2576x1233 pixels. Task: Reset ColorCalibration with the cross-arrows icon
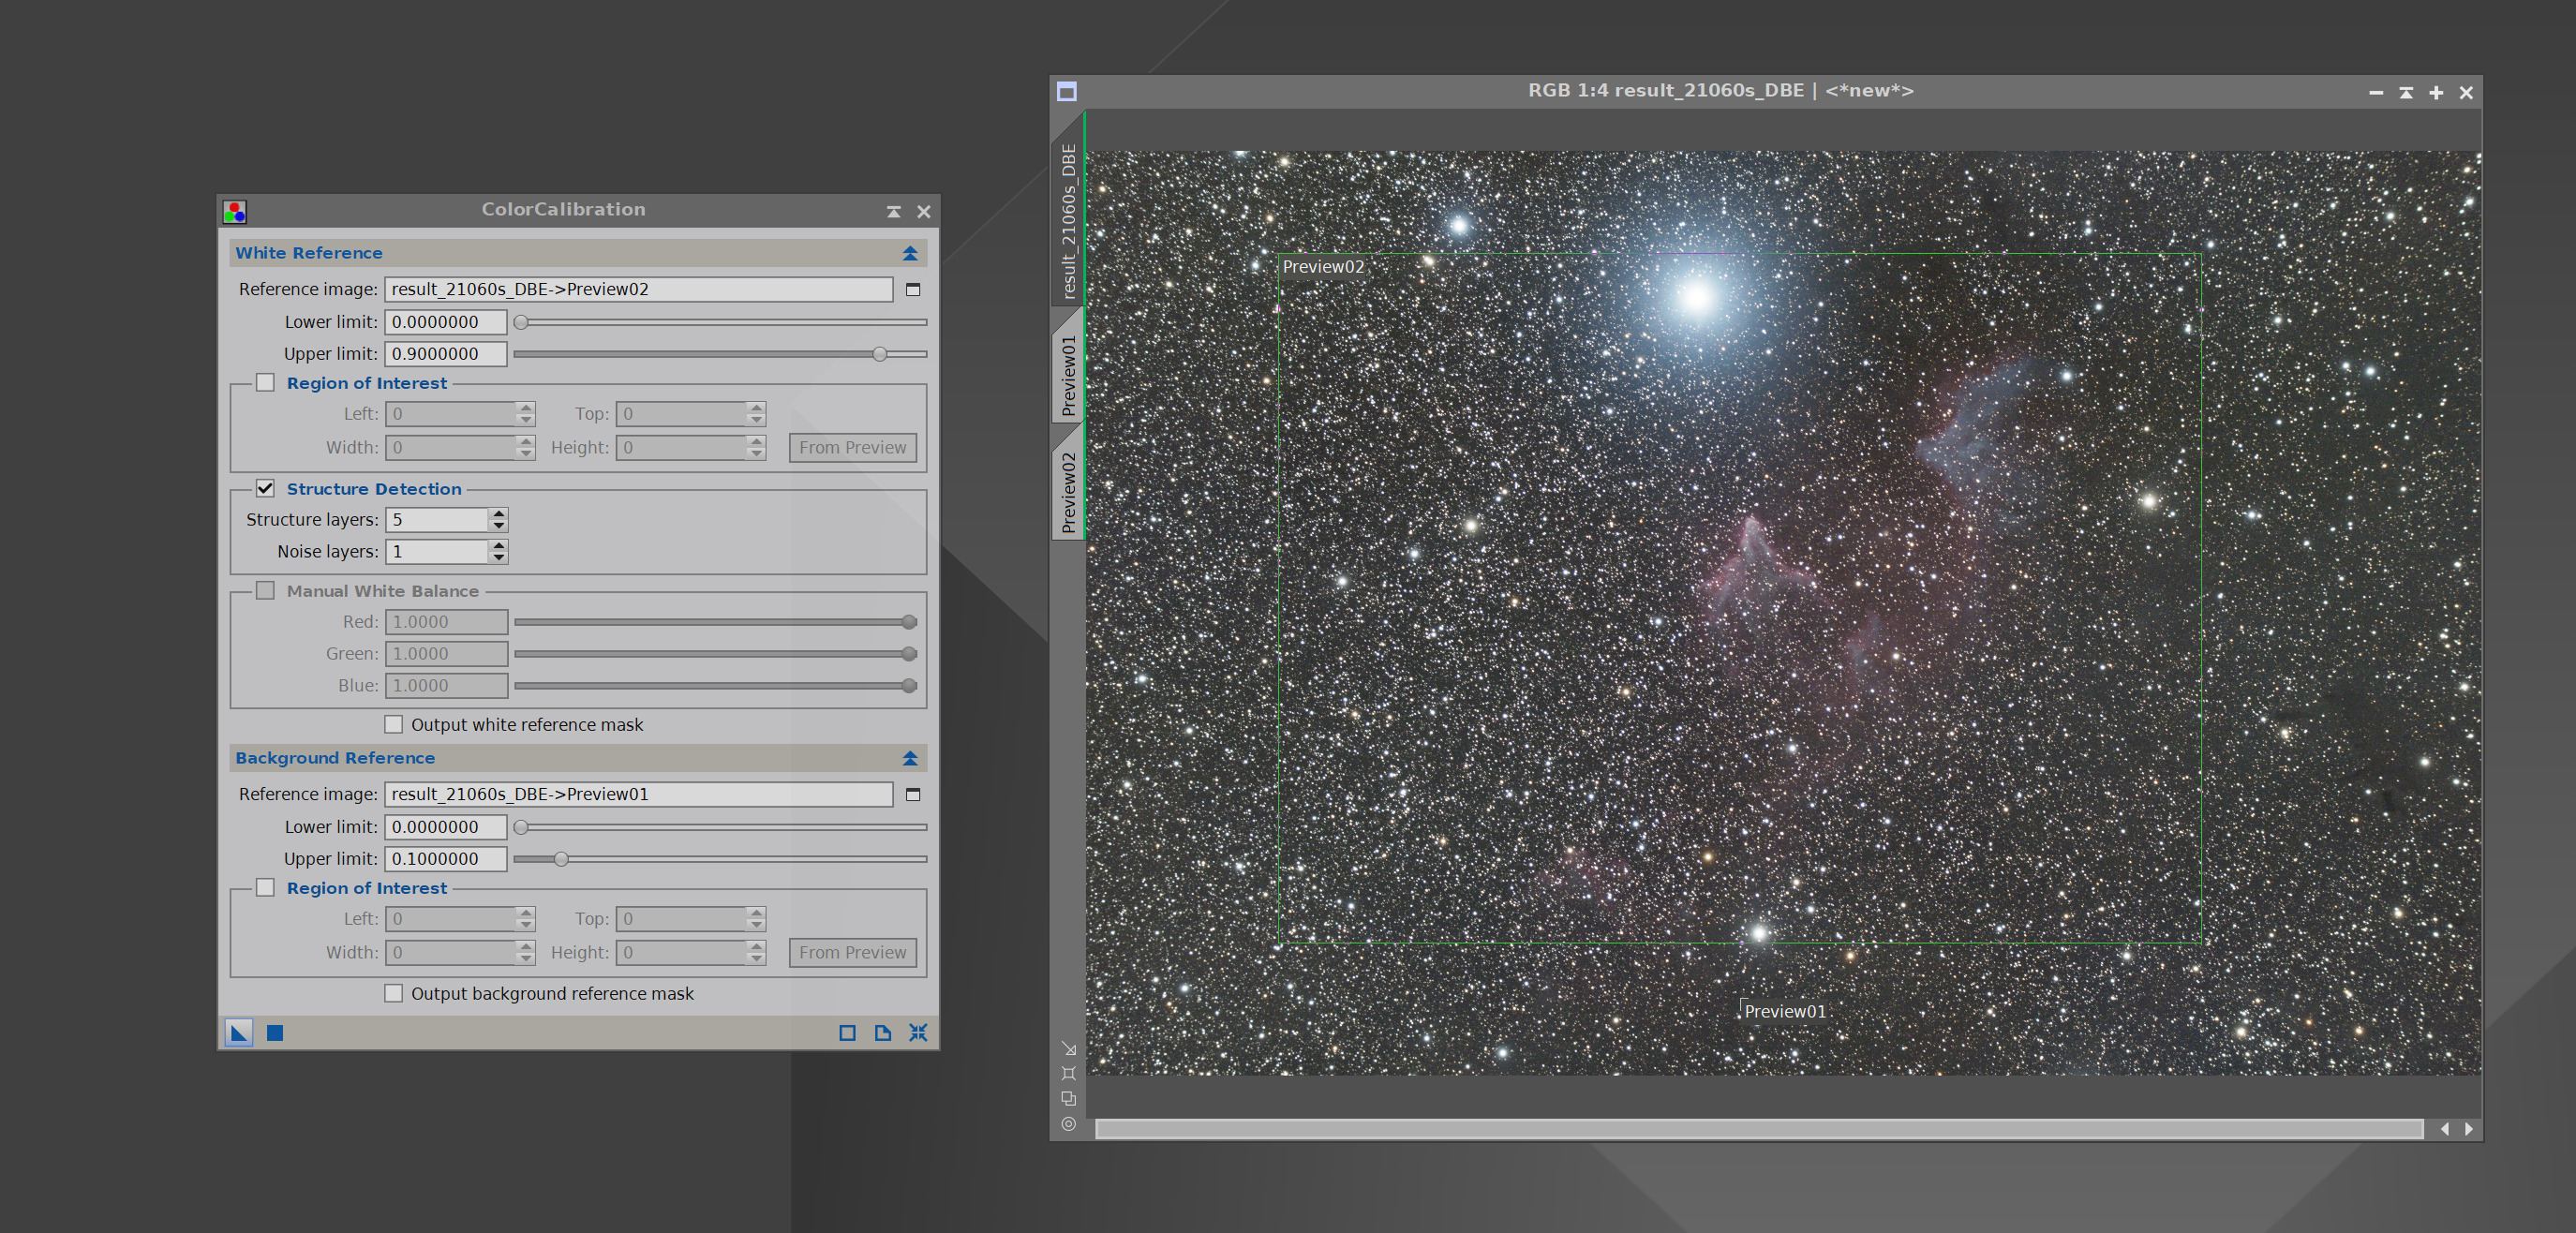point(918,1032)
